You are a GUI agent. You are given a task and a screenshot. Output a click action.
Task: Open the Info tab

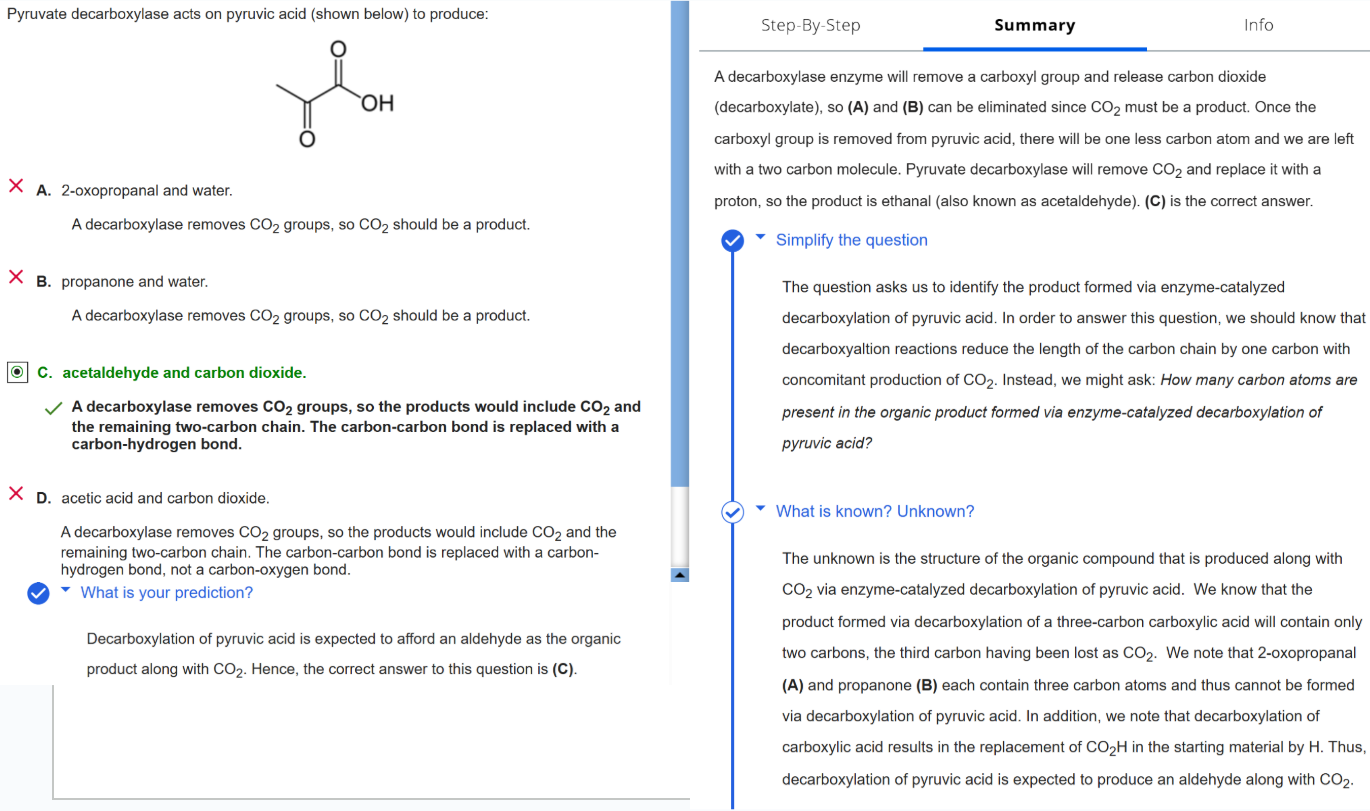tap(1258, 25)
